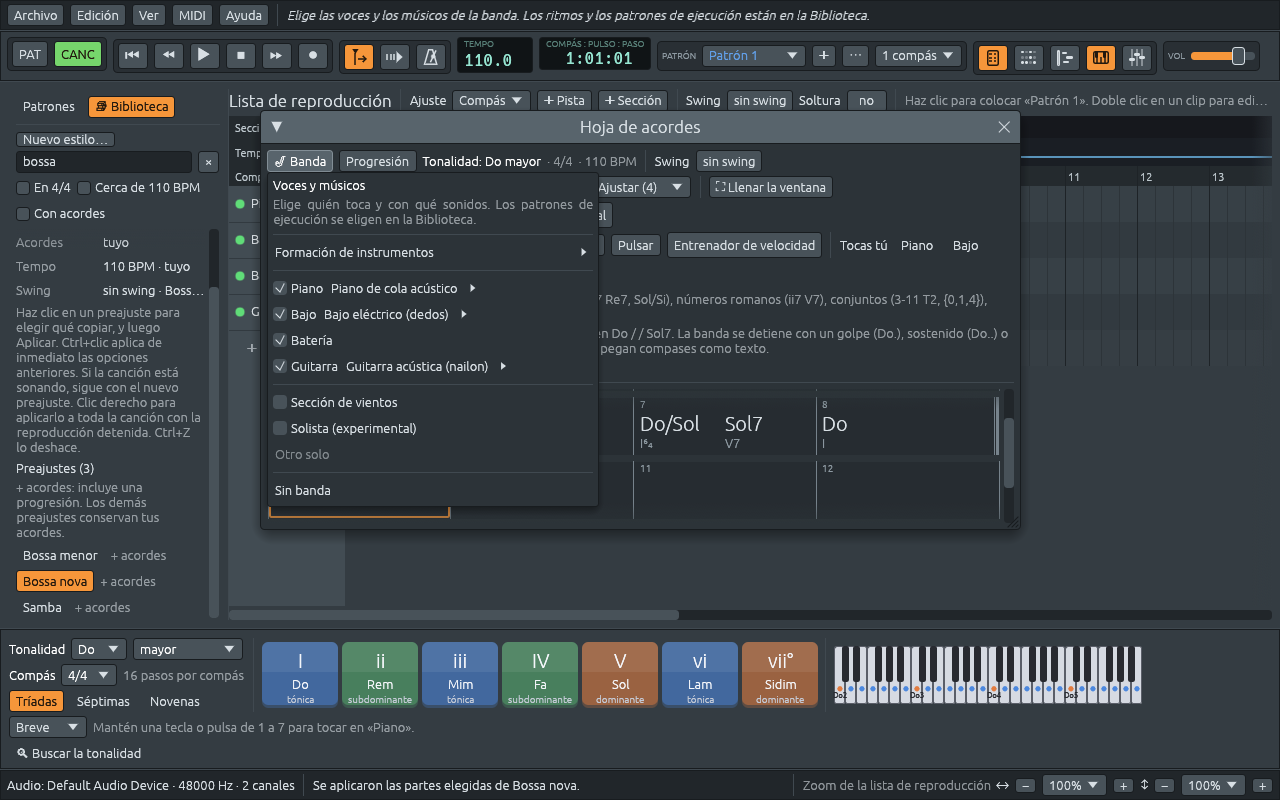The width and height of the screenshot is (1280, 800).
Task: Adjust the VOL volume slider
Action: (x=1223, y=56)
